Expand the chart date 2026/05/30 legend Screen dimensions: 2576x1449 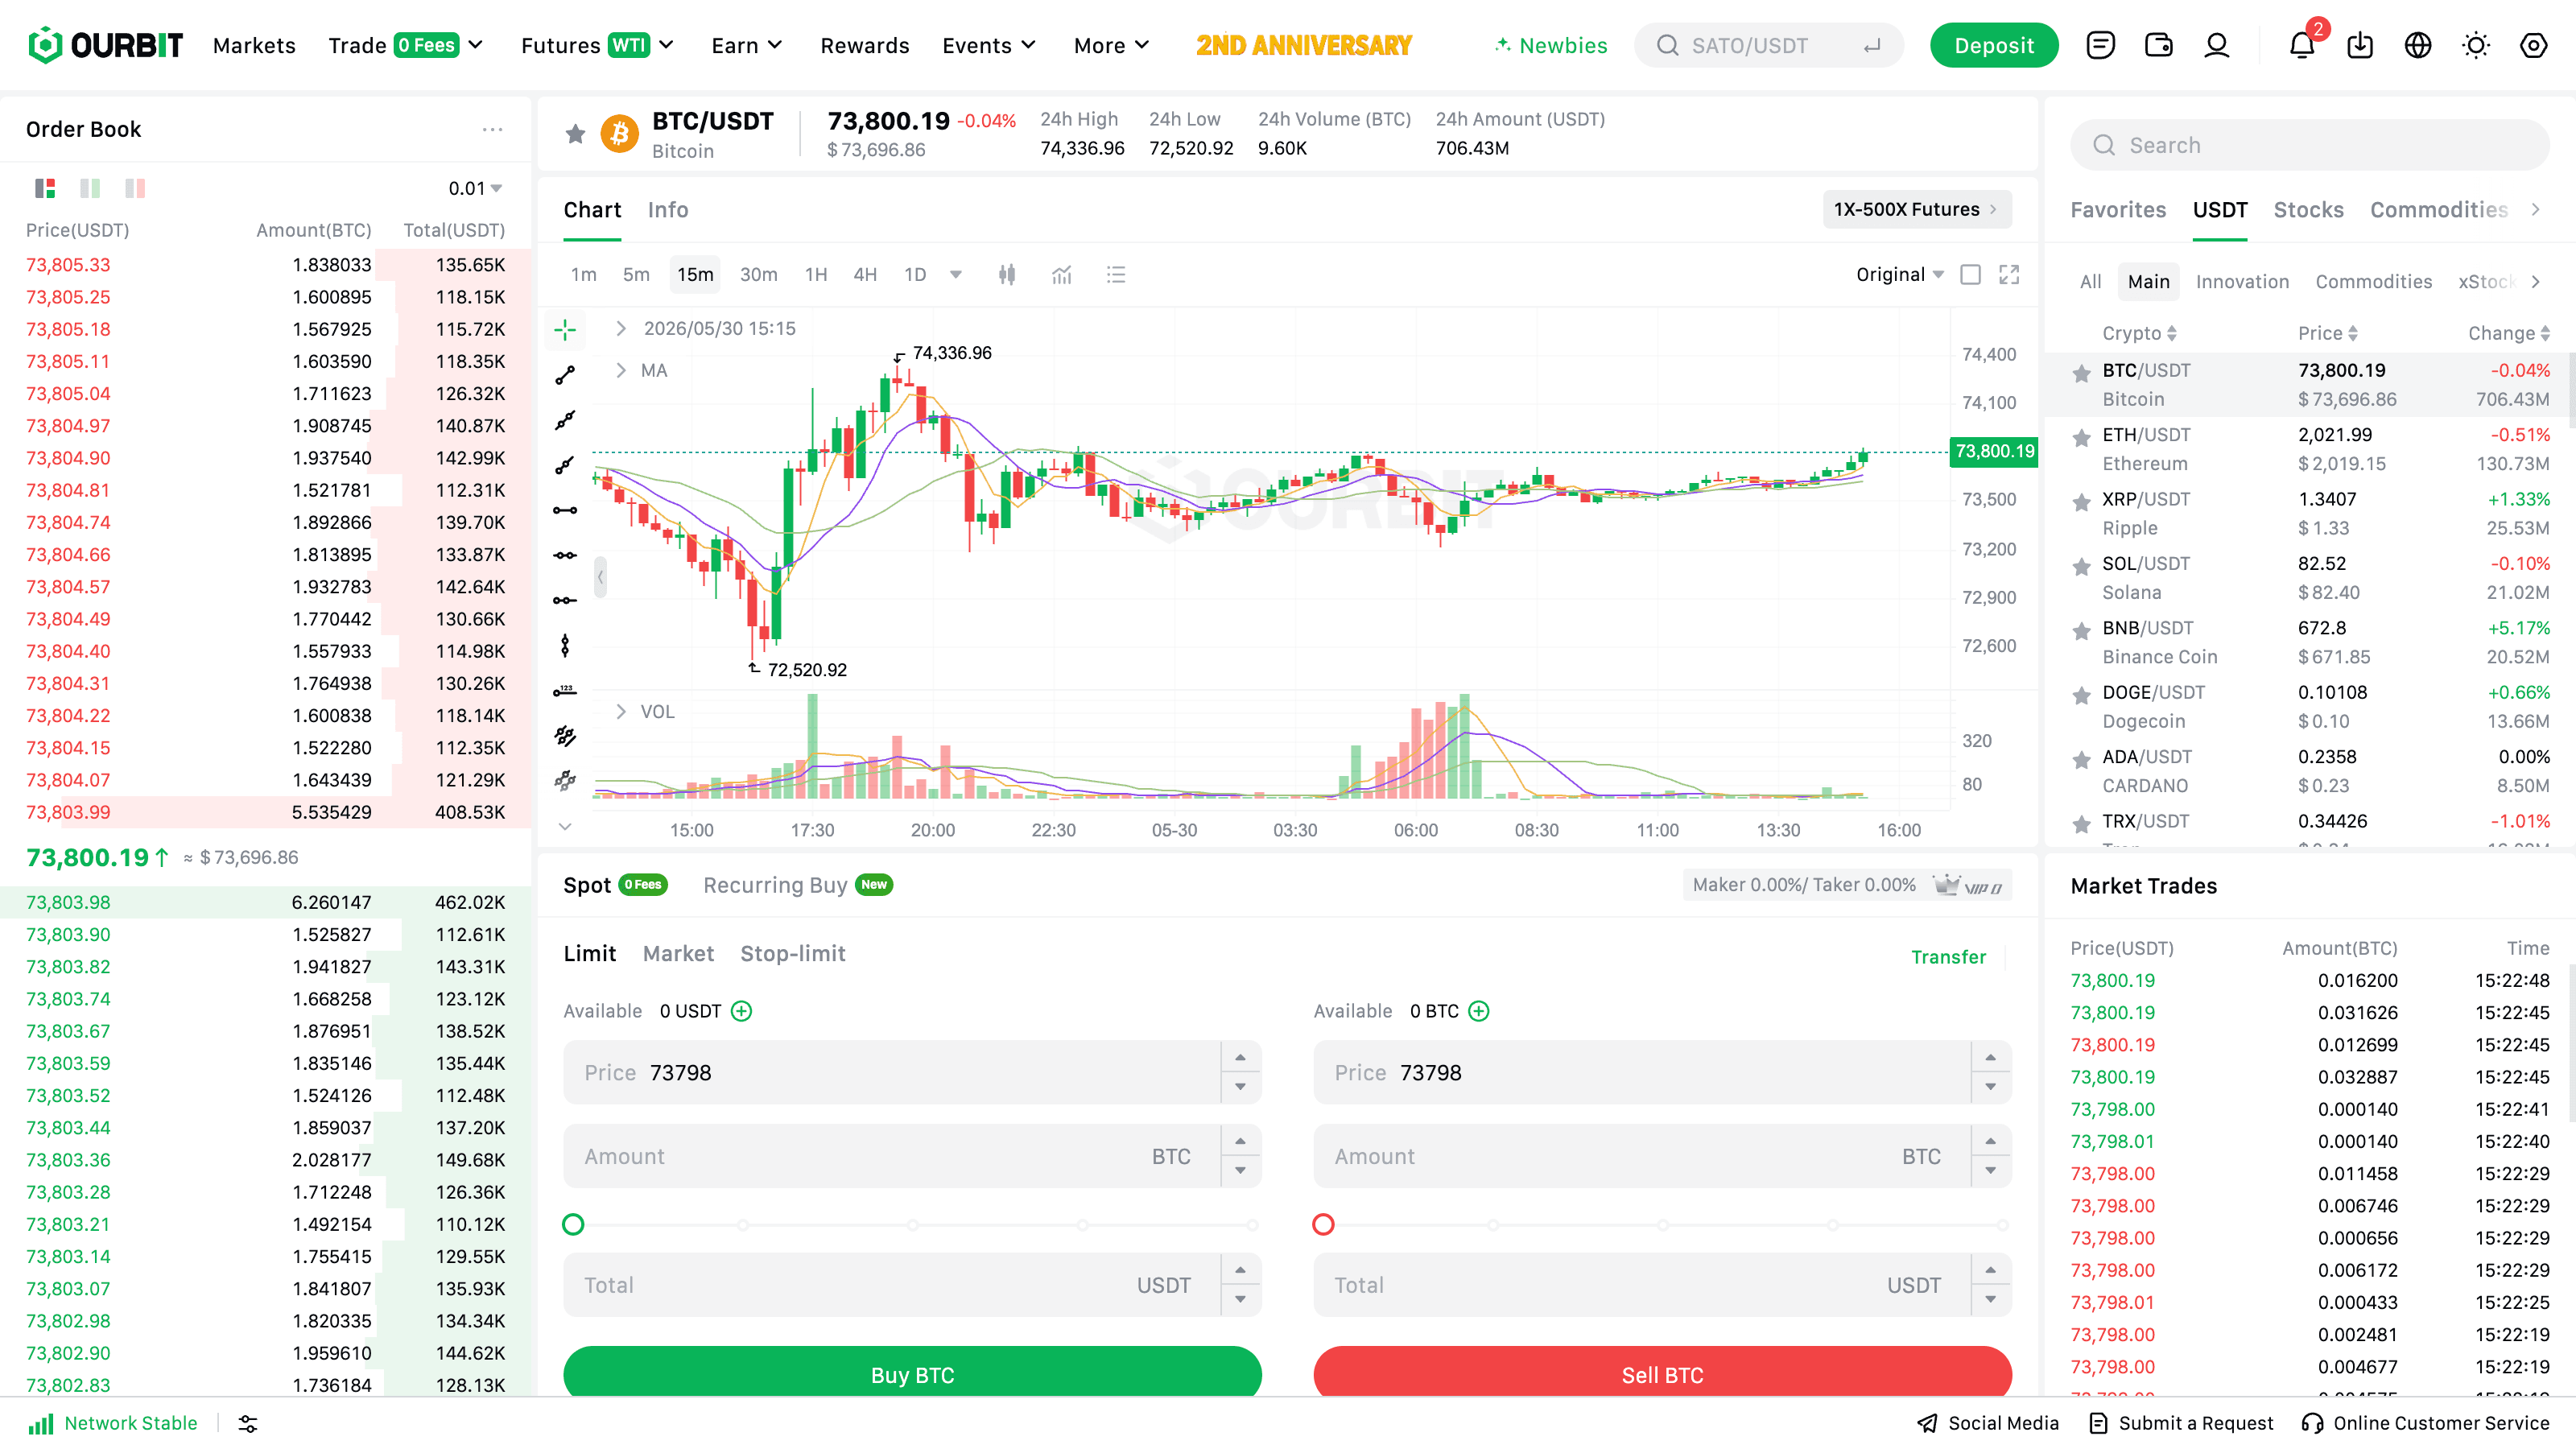[x=621, y=328]
